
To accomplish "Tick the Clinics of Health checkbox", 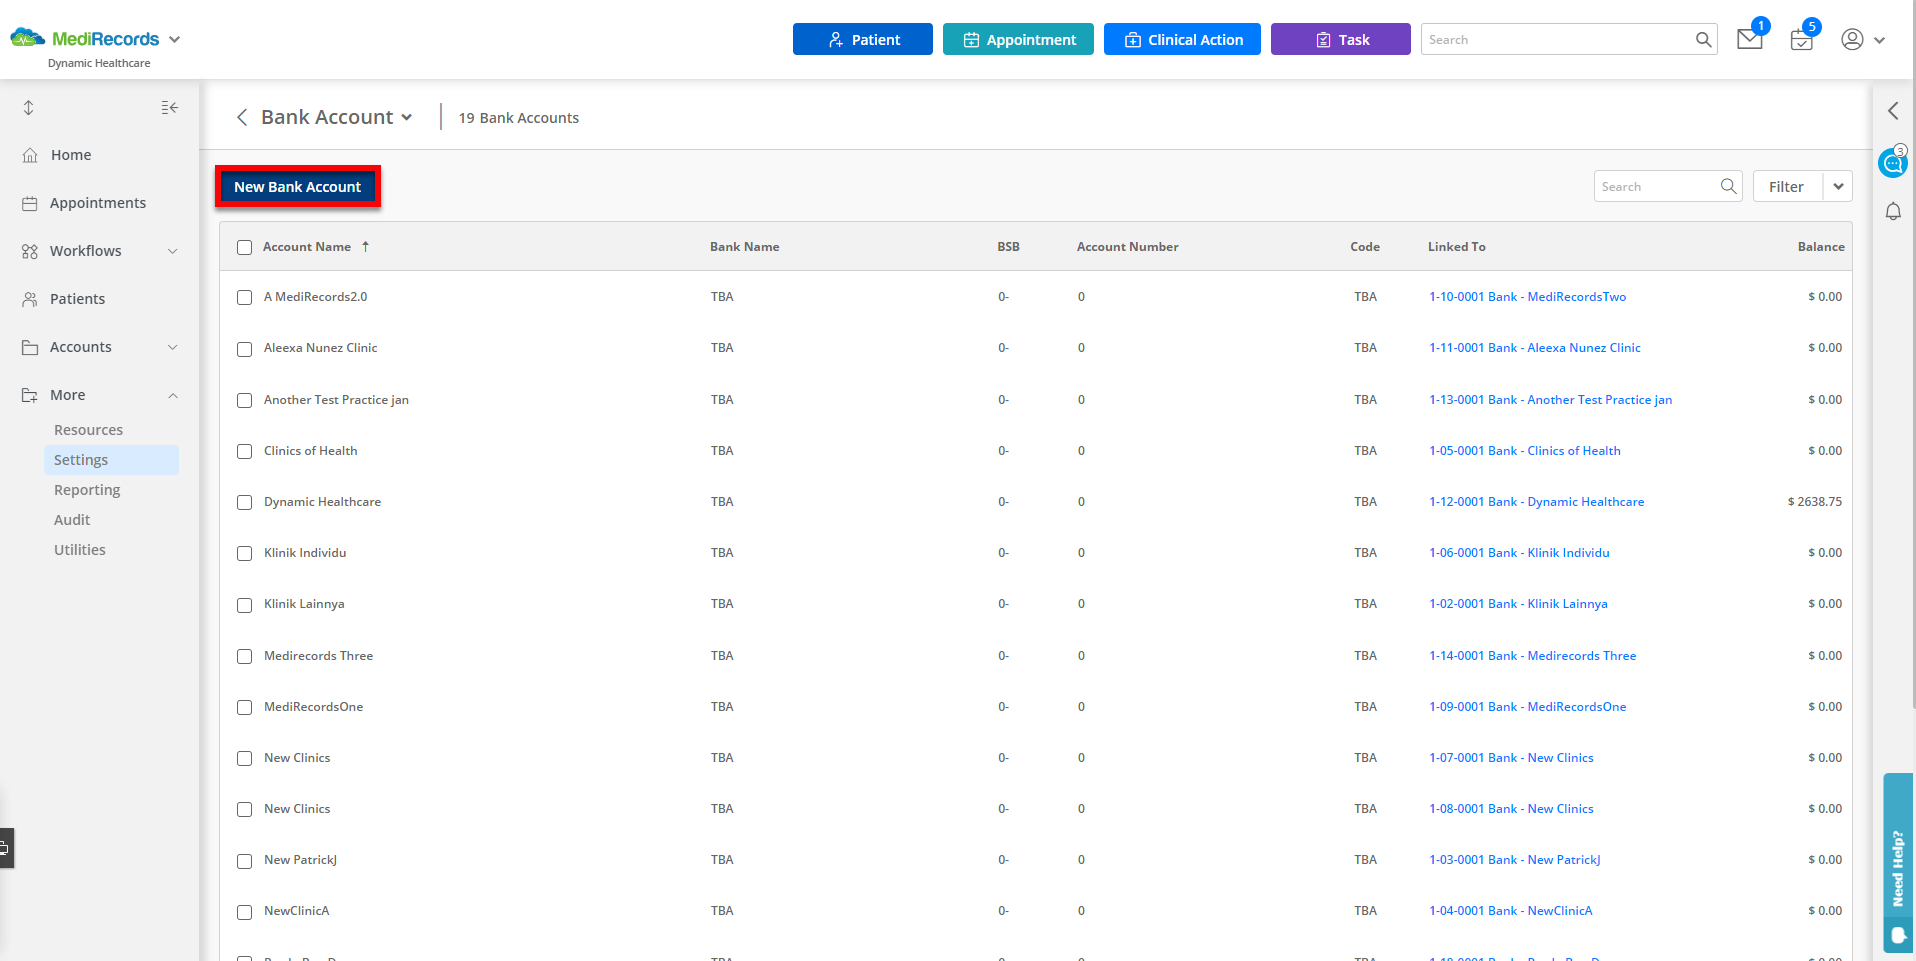I will coord(244,451).
